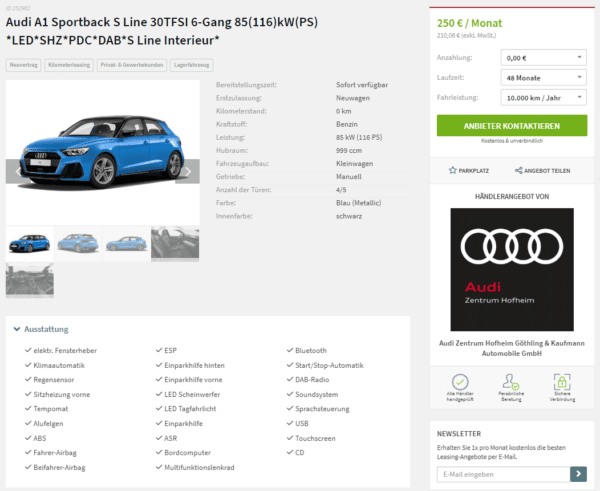
Task: Select the dashboard interior thumbnail
Action: coord(29,280)
